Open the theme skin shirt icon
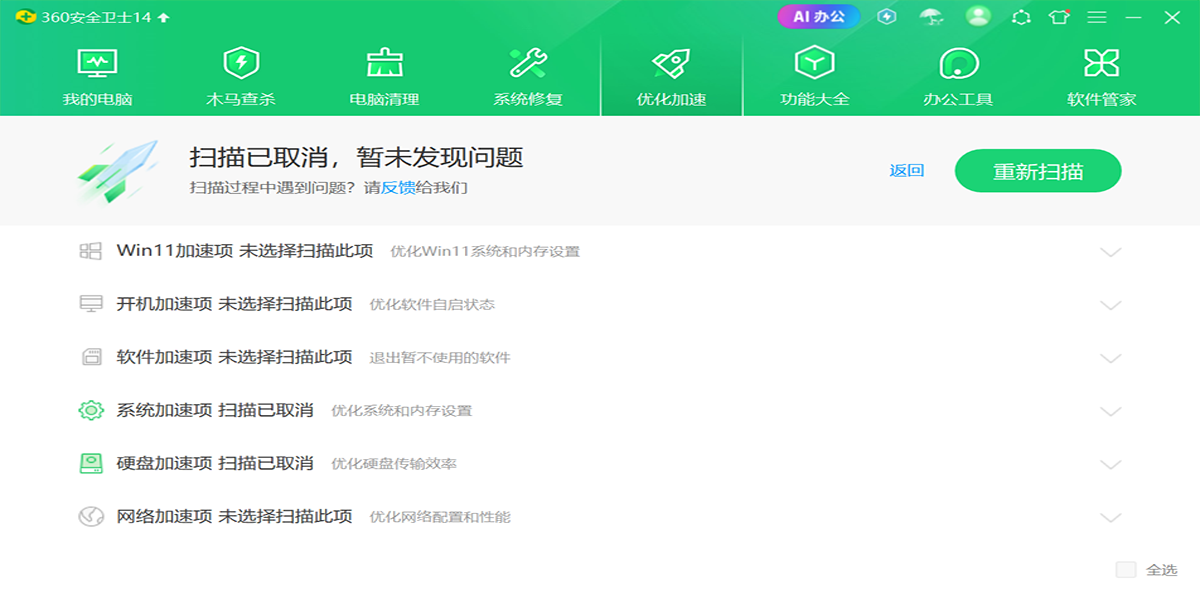Image resolution: width=1200 pixels, height=600 pixels. [1058, 17]
